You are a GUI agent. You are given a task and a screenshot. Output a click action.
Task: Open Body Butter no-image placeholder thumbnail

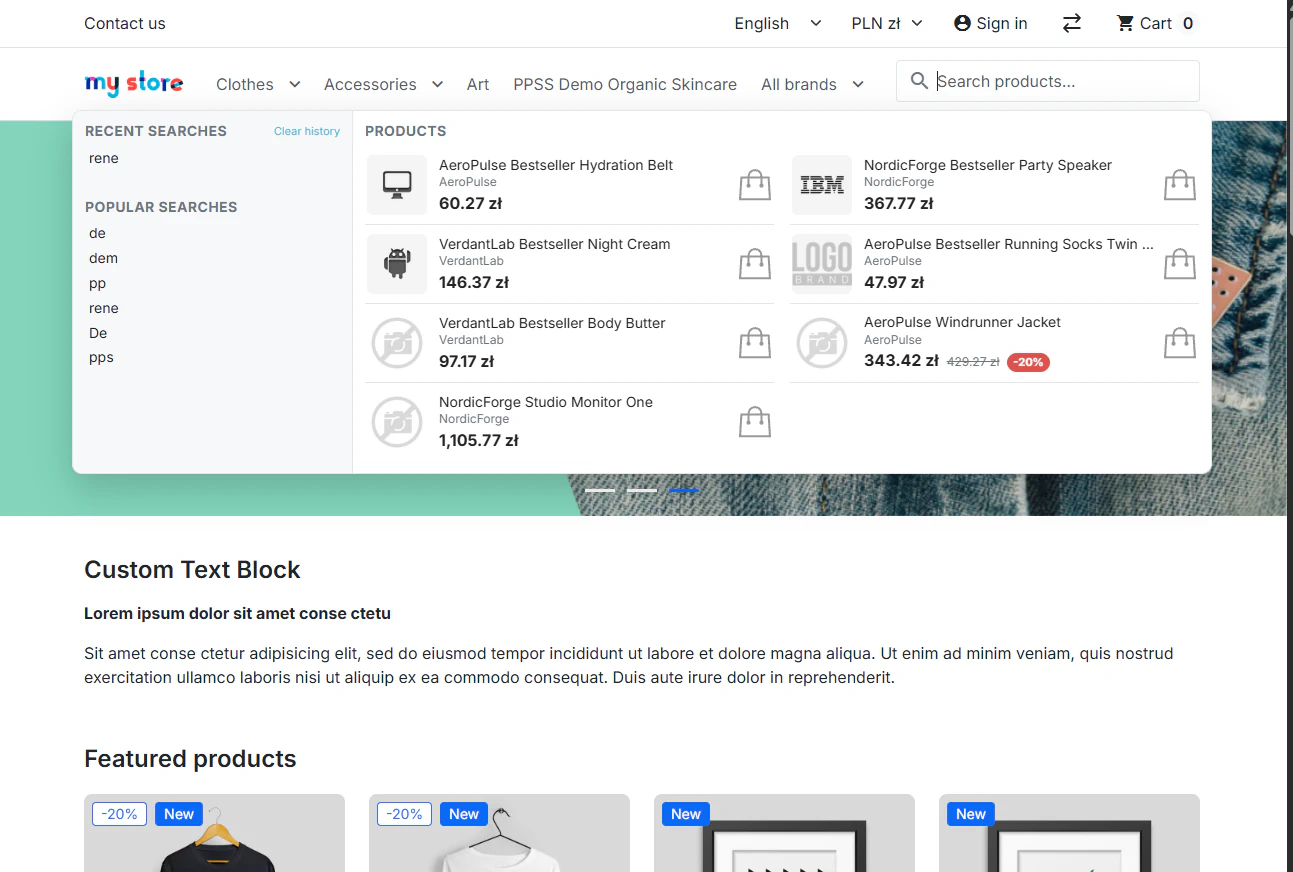click(397, 343)
